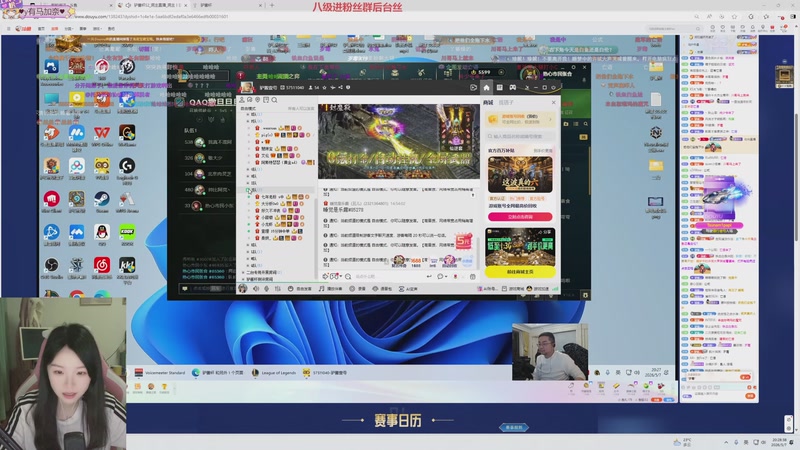The image size is (800, 450).
Task: Toggle the speaker icon in voice app bottom bar
Action: click(x=256, y=289)
